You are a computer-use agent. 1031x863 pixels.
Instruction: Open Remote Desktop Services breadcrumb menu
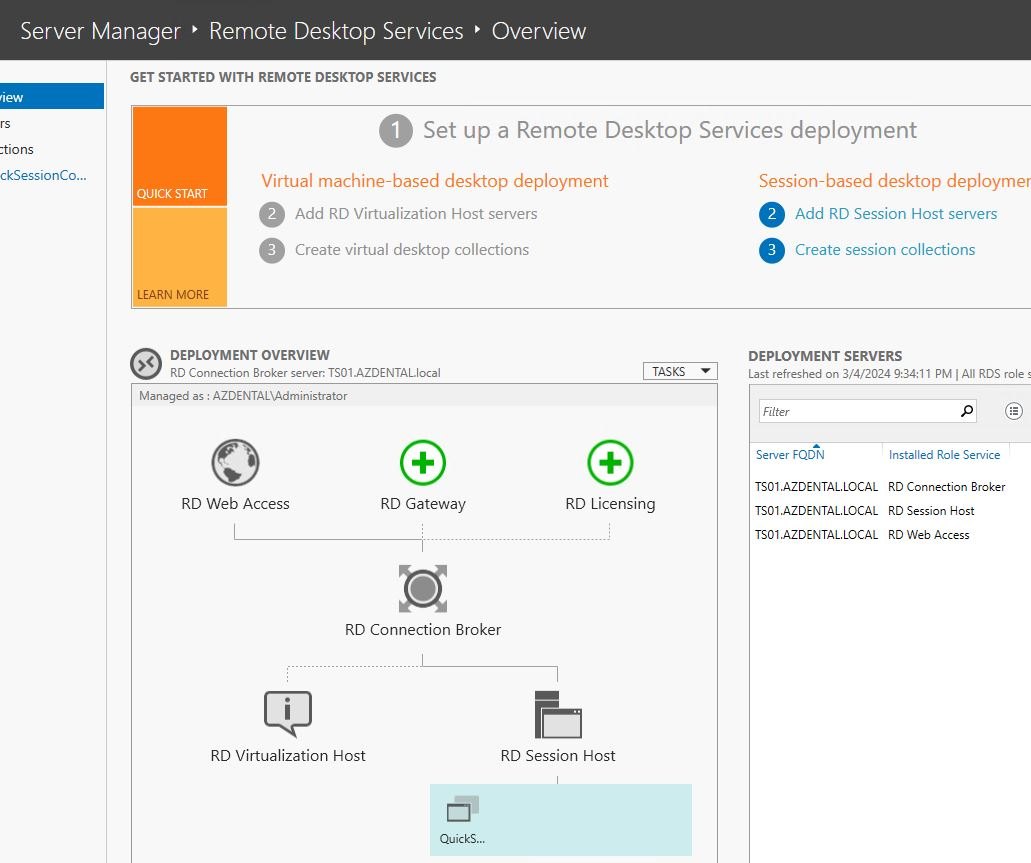coord(336,31)
